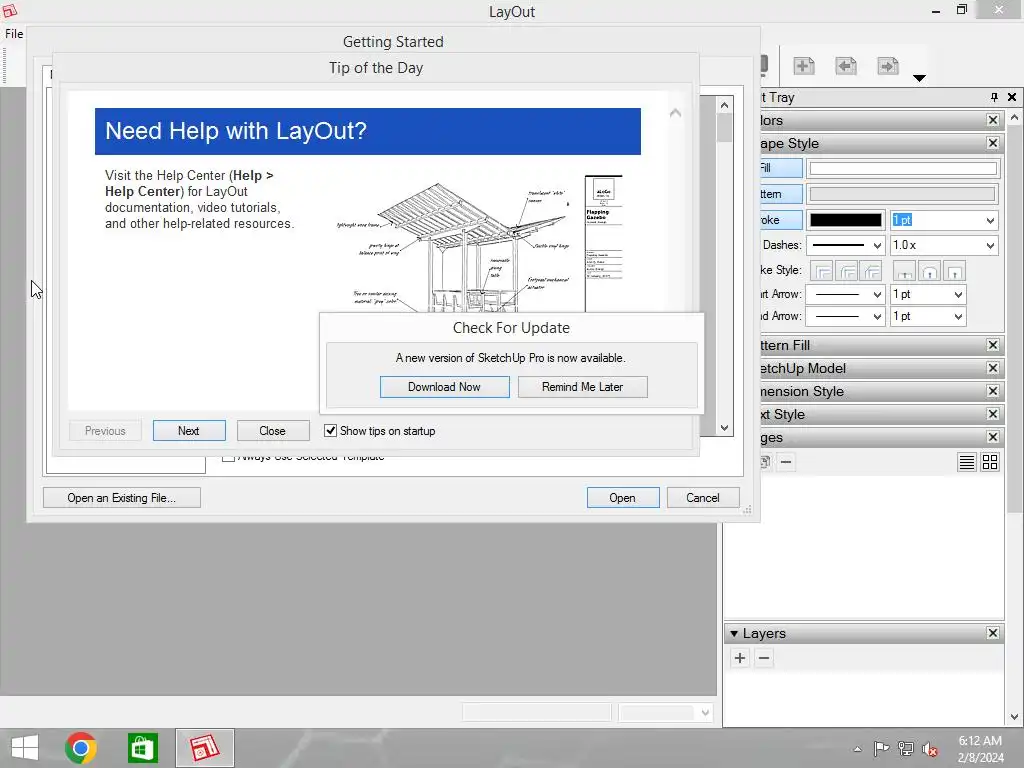Collapse the Layers panel triangle
The width and height of the screenshot is (1024, 768).
tap(734, 633)
